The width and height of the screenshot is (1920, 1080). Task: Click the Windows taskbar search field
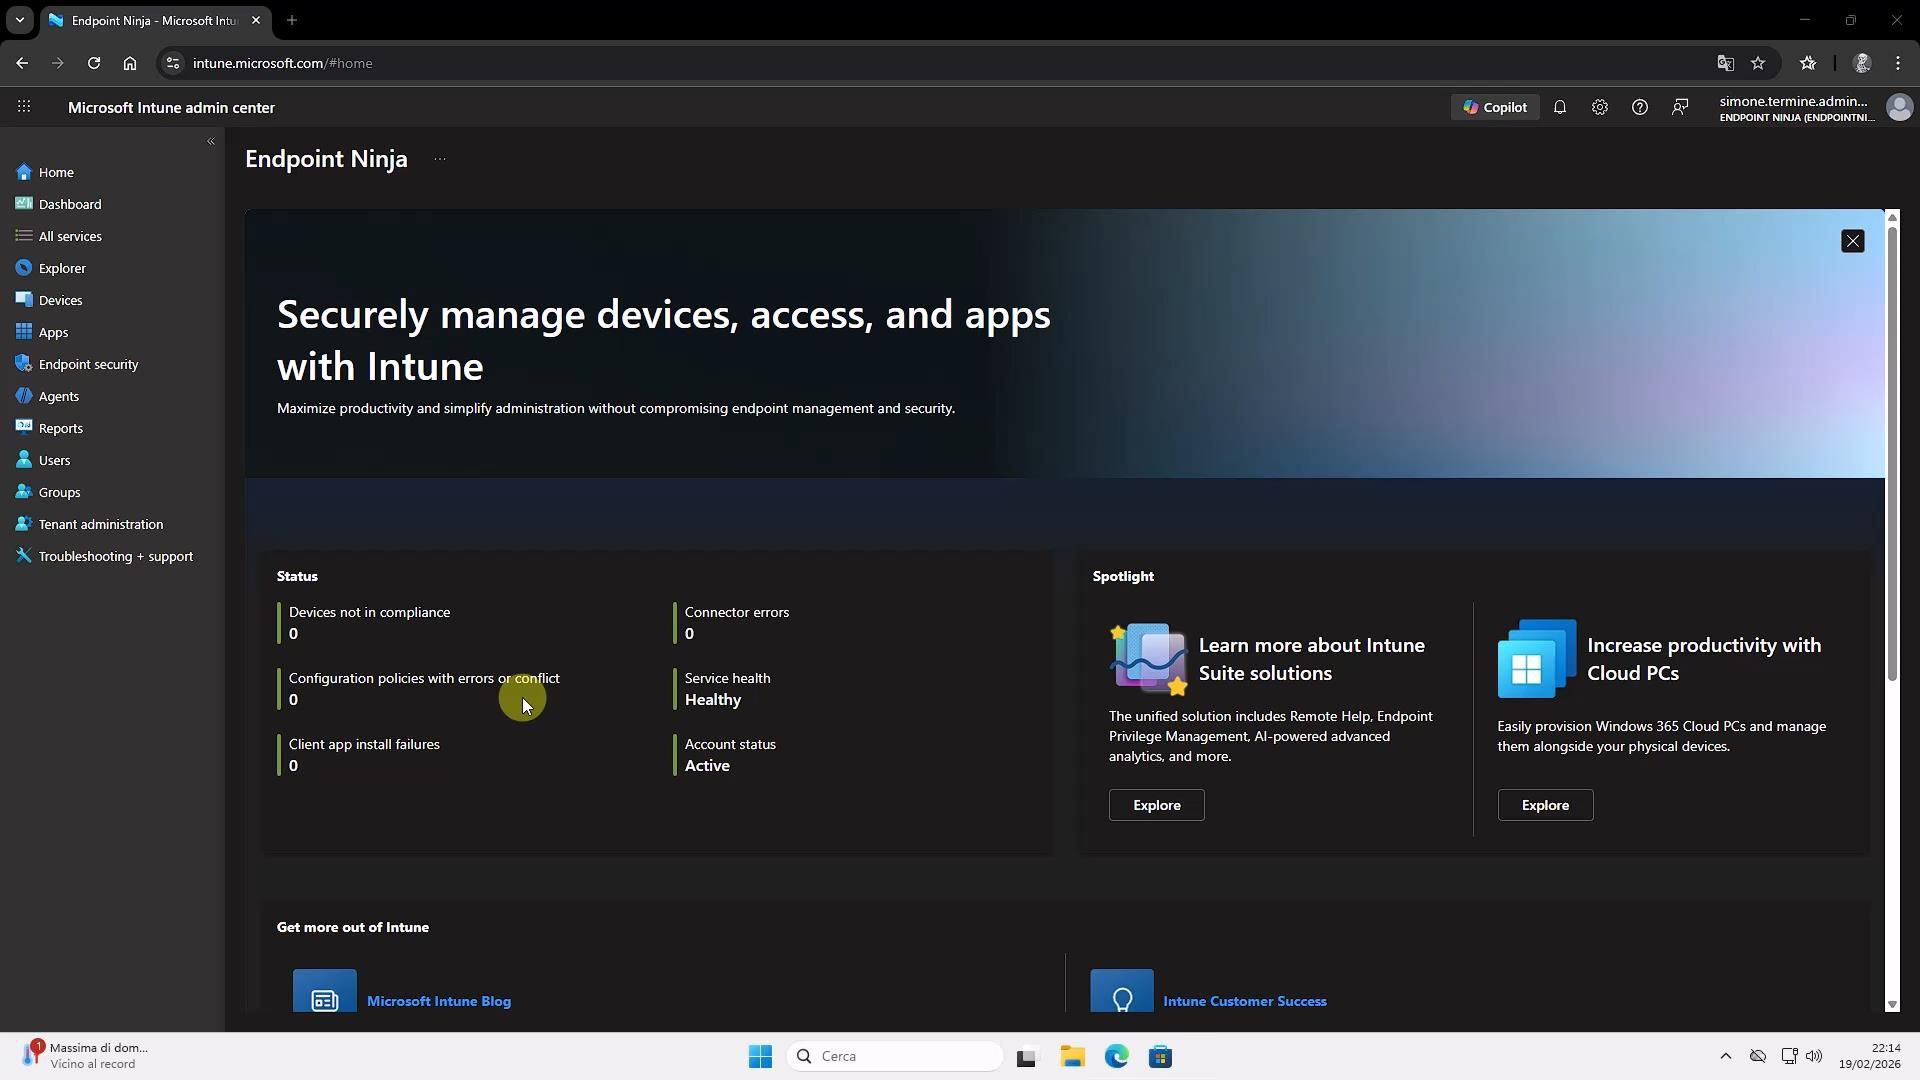click(895, 1056)
